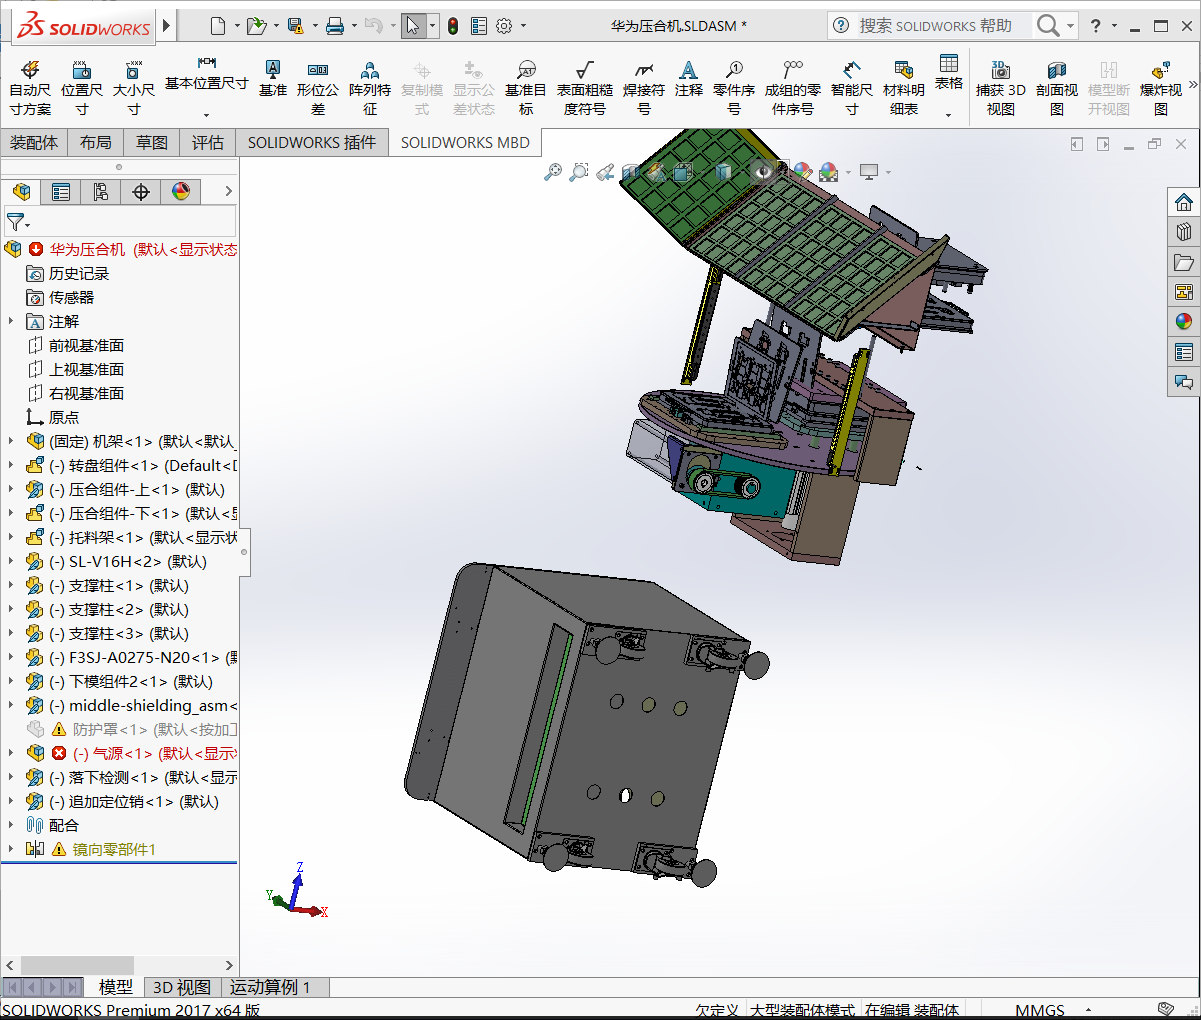Expand the 转盘组件<1> tree node
1201x1020 pixels.
pos(12,465)
